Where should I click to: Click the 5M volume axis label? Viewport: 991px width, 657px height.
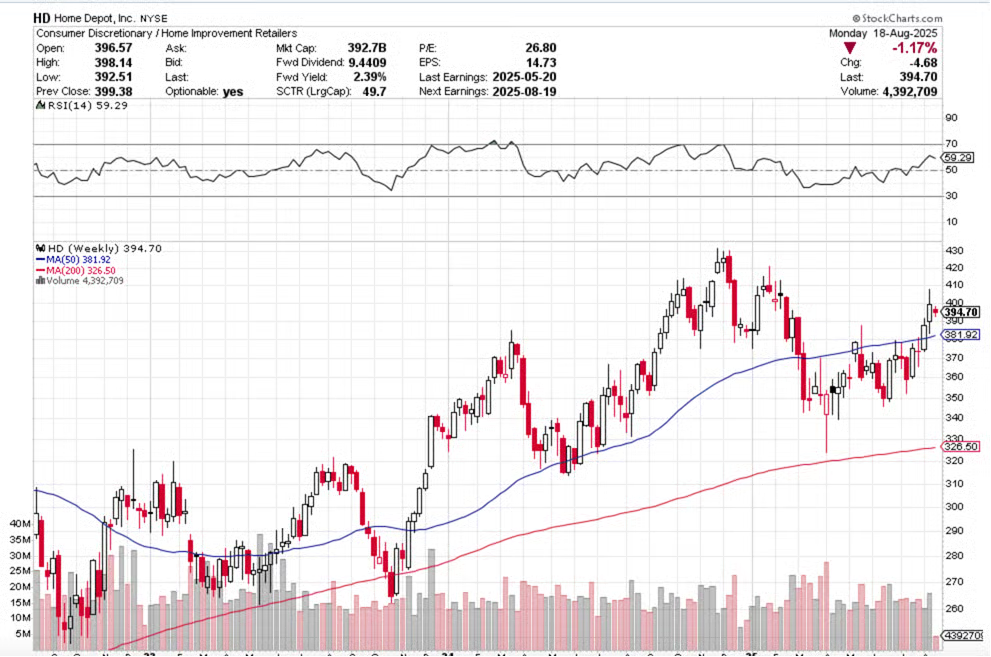(x=23, y=634)
